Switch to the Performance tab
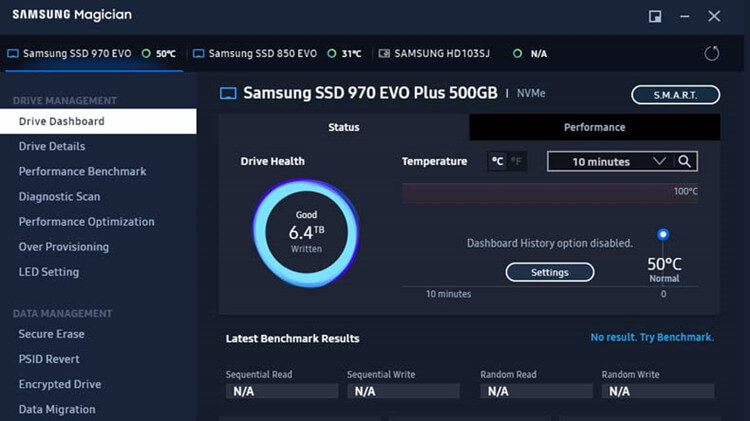 click(x=595, y=127)
